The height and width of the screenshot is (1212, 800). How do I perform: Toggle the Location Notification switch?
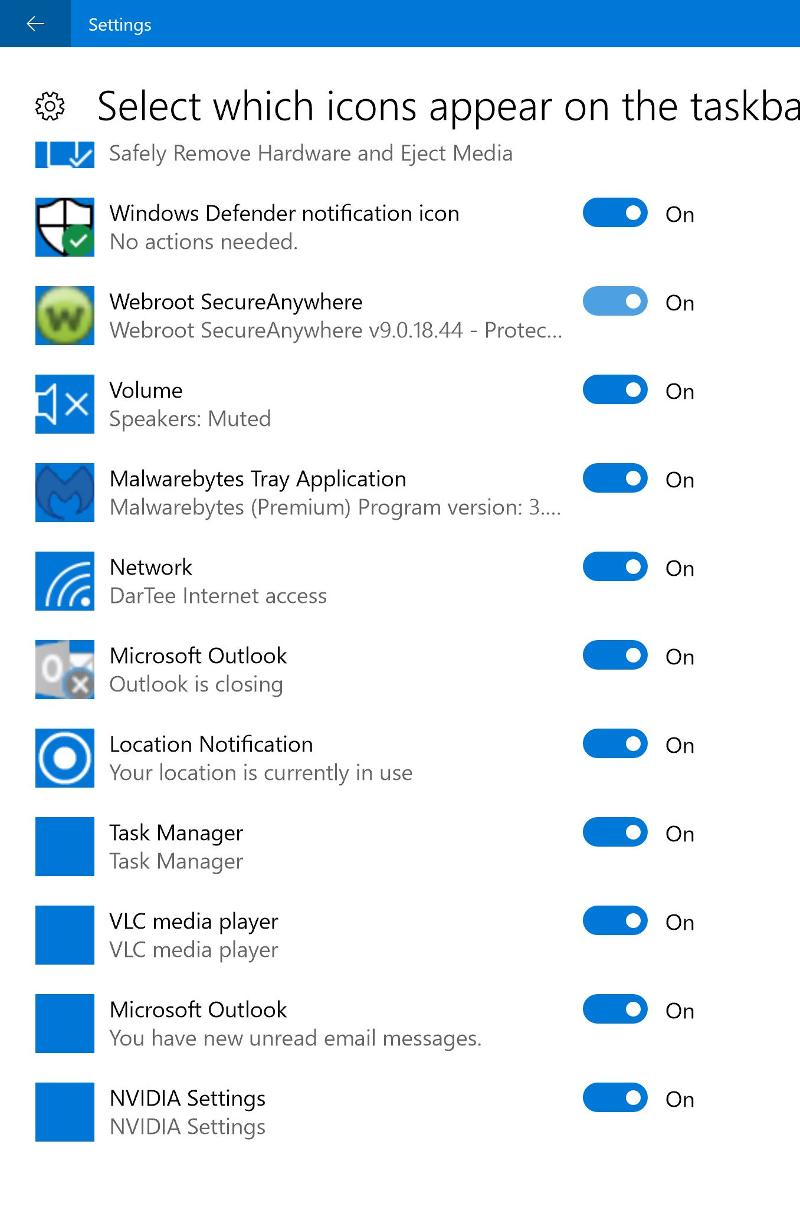pyautogui.click(x=616, y=744)
